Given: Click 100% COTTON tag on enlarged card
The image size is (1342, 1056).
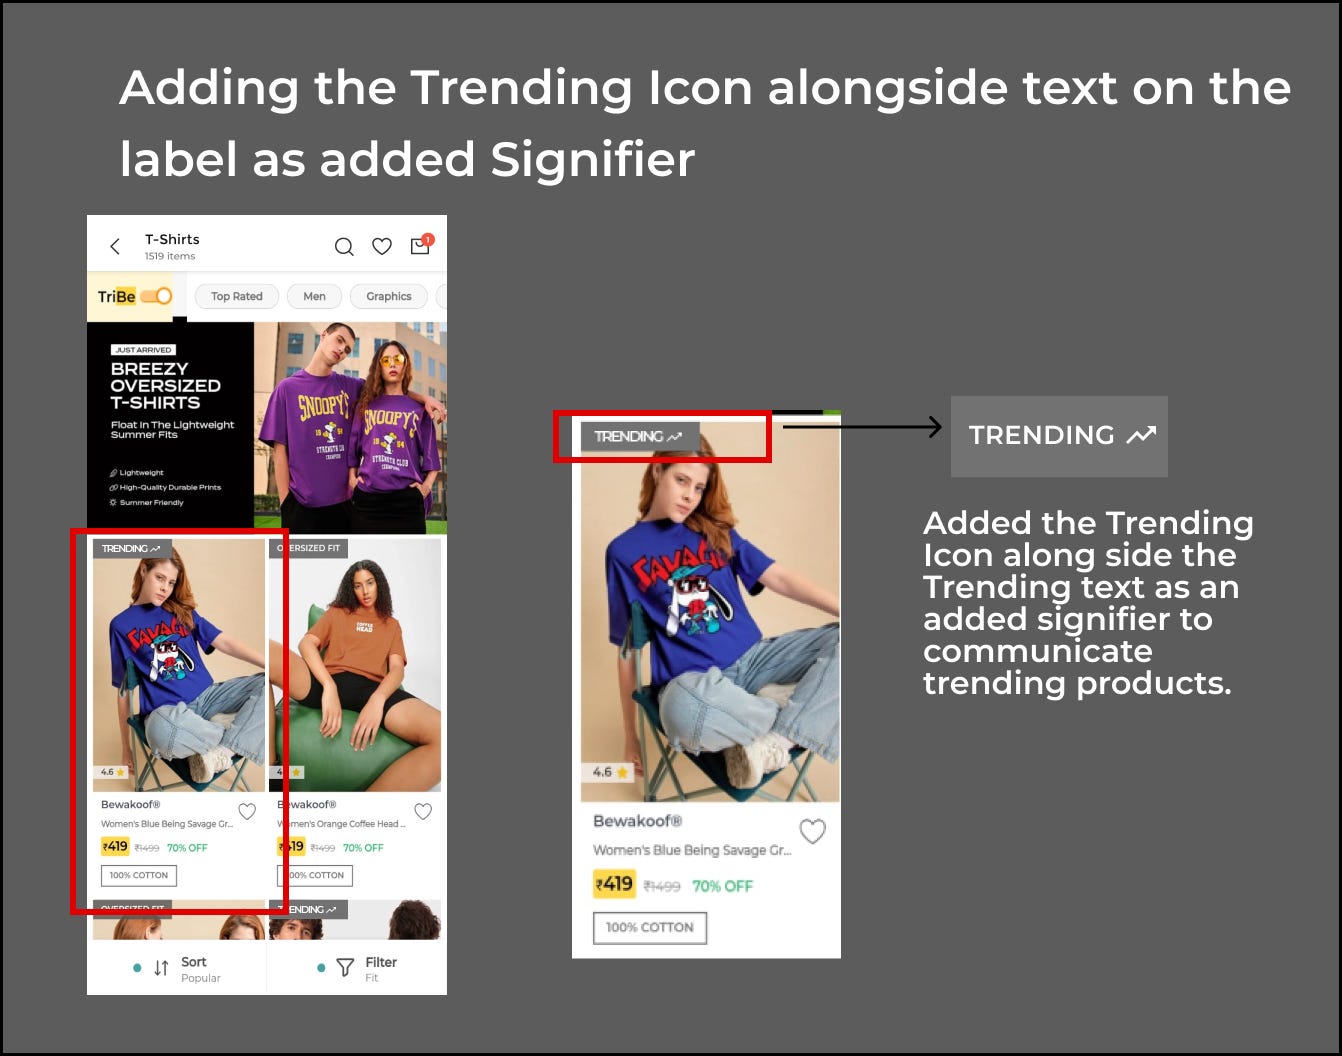Looking at the screenshot, I should (650, 928).
